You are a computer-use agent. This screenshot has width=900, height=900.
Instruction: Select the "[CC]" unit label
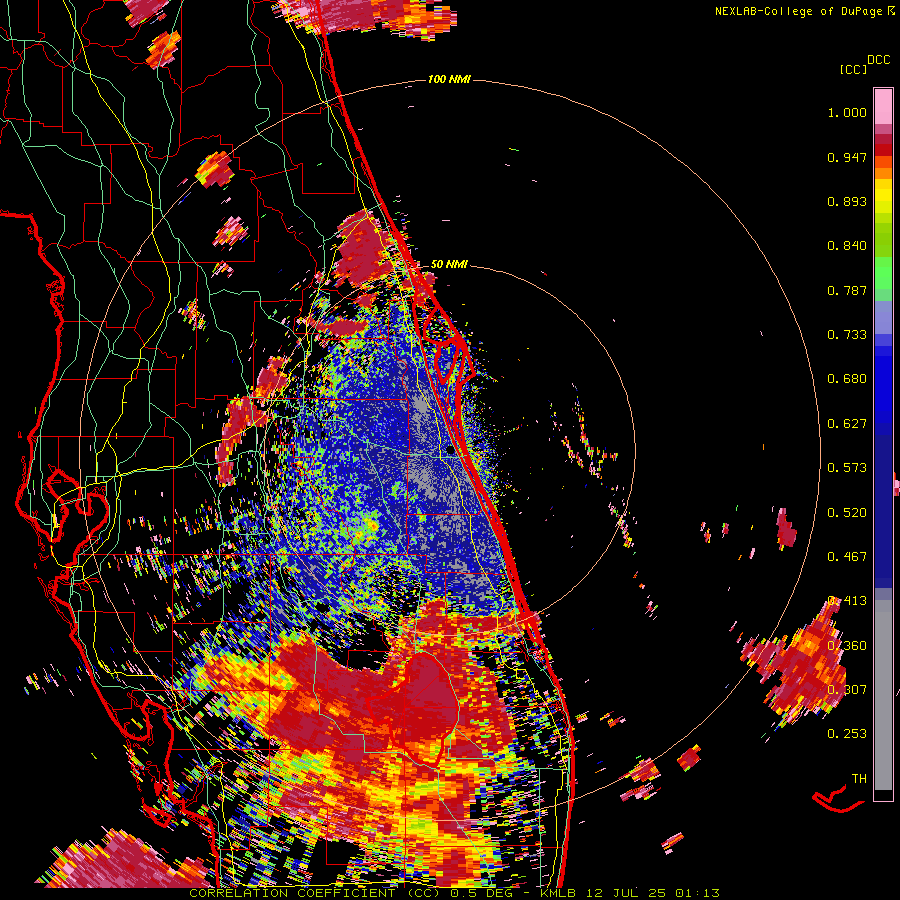click(x=853, y=69)
